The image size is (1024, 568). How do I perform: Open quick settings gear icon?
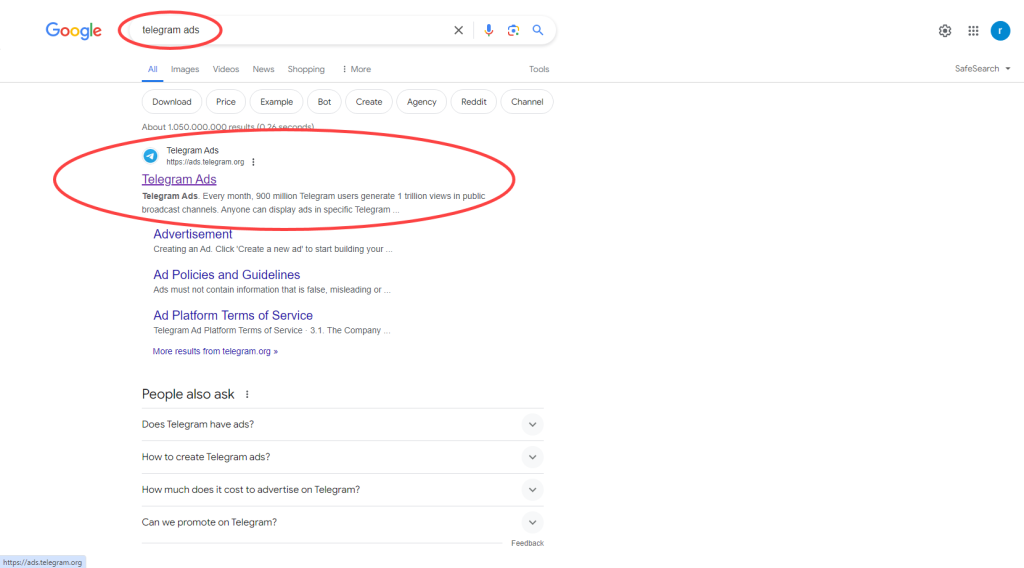click(945, 31)
